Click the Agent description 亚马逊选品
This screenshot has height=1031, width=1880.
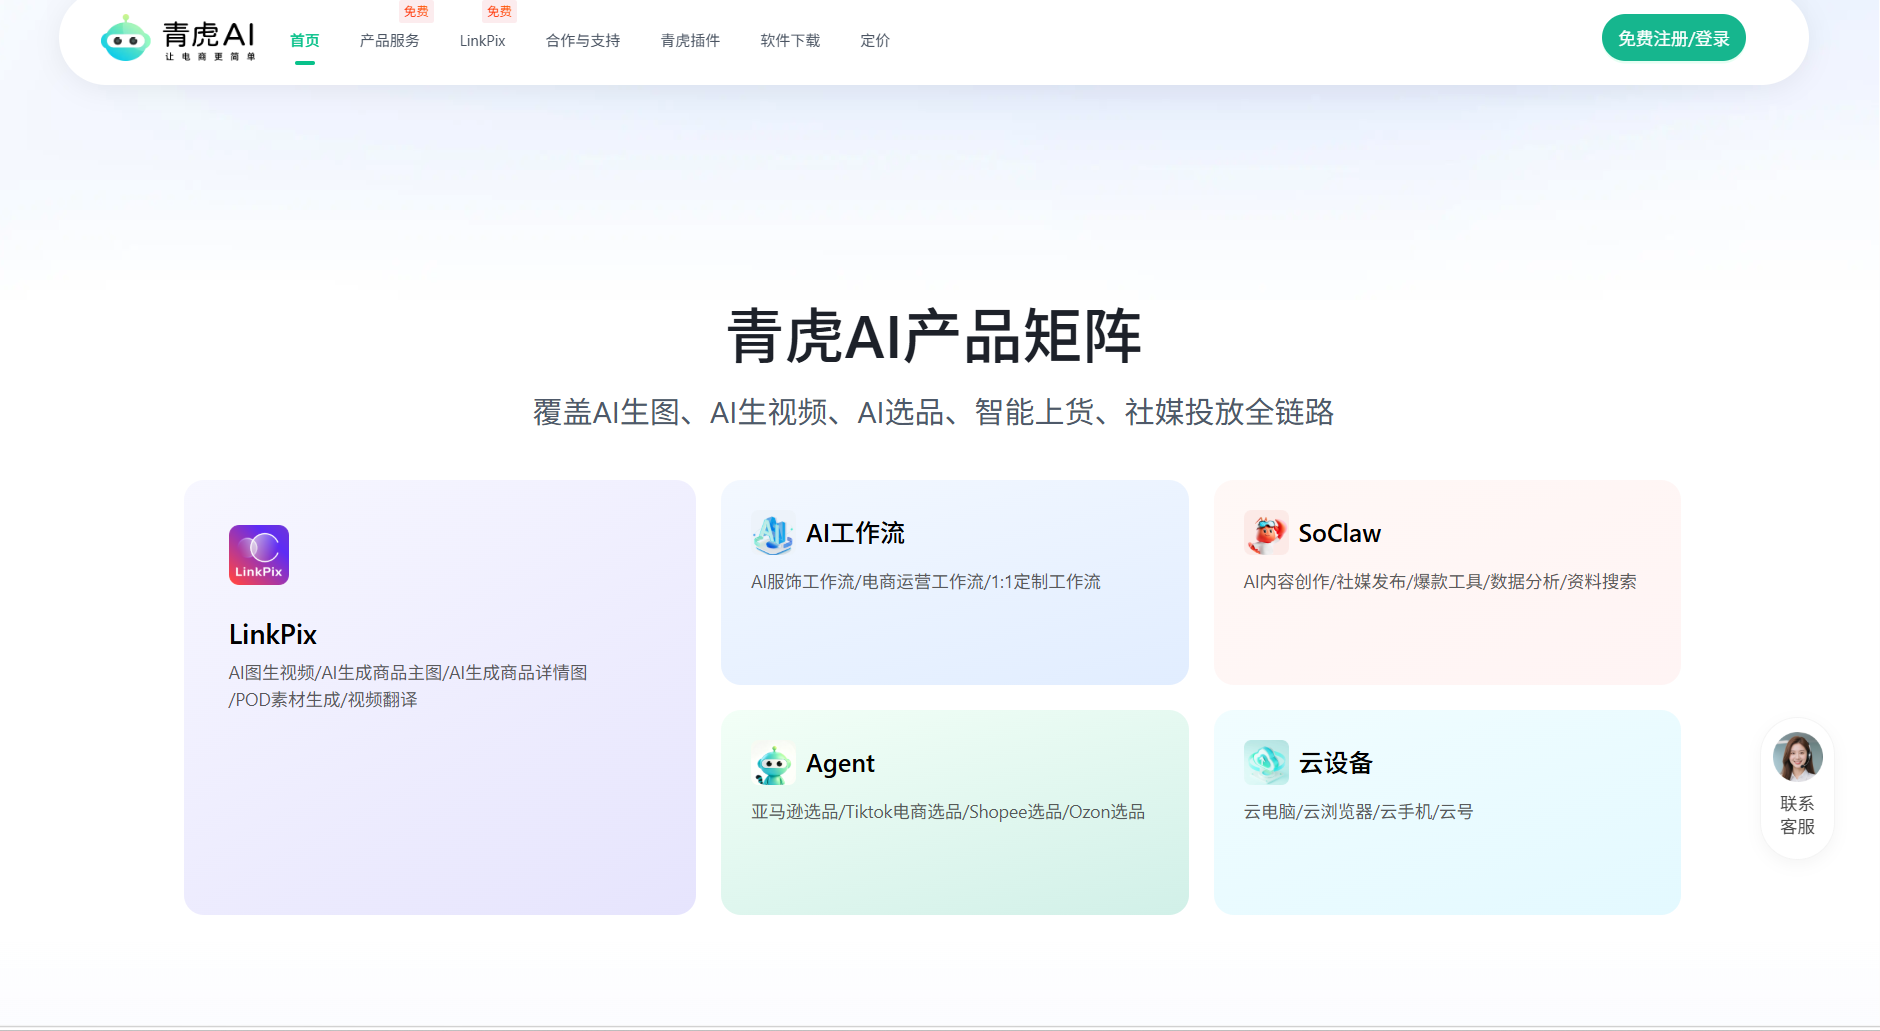[x=948, y=812]
